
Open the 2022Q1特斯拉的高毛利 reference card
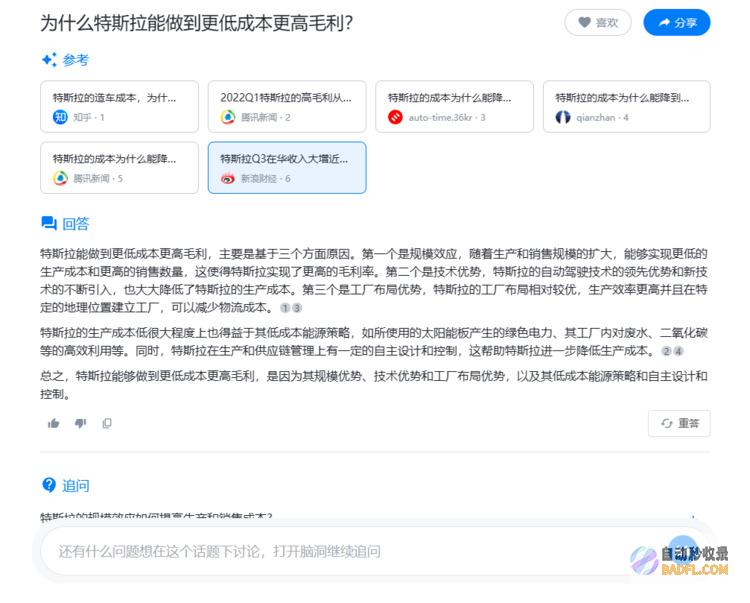tap(287, 107)
